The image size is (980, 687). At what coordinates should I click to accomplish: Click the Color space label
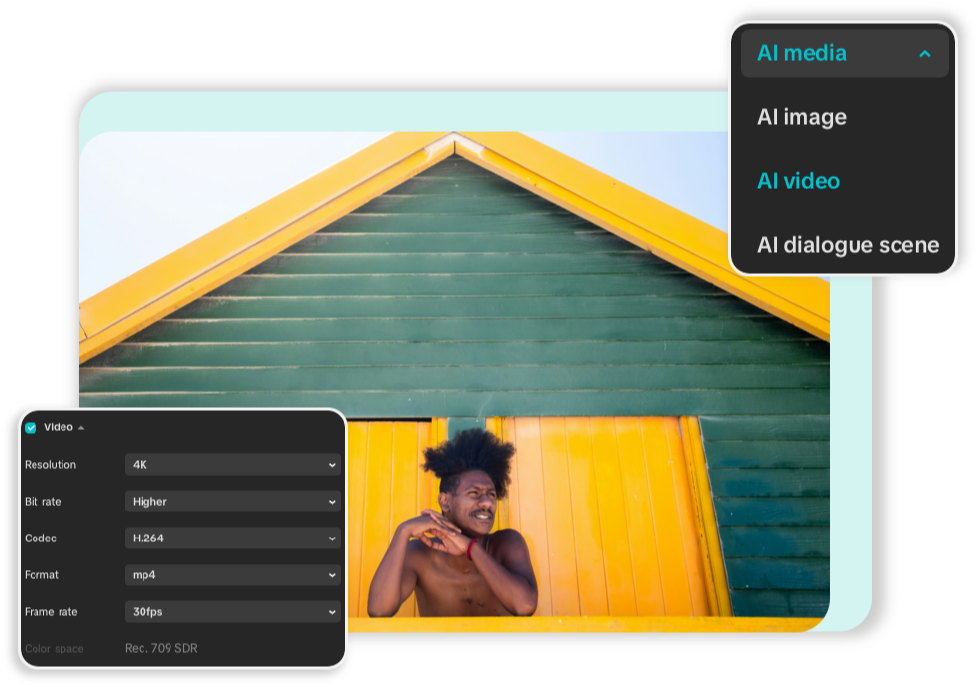click(x=54, y=649)
